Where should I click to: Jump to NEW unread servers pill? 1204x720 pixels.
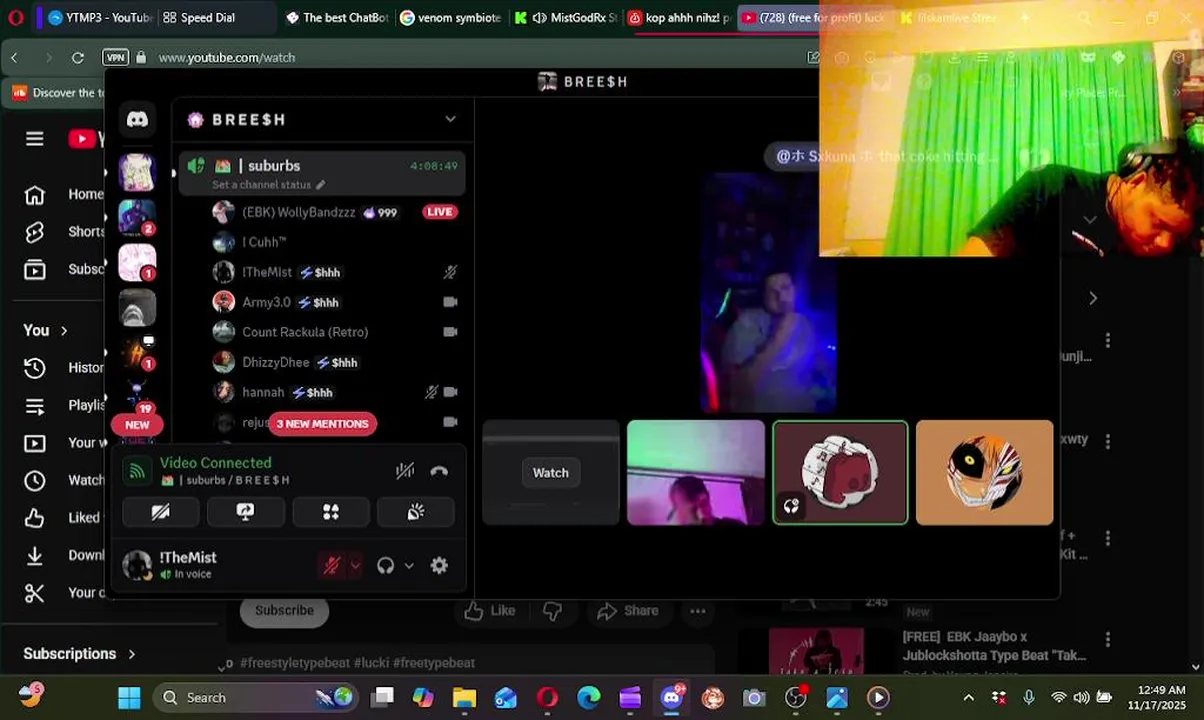click(137, 425)
